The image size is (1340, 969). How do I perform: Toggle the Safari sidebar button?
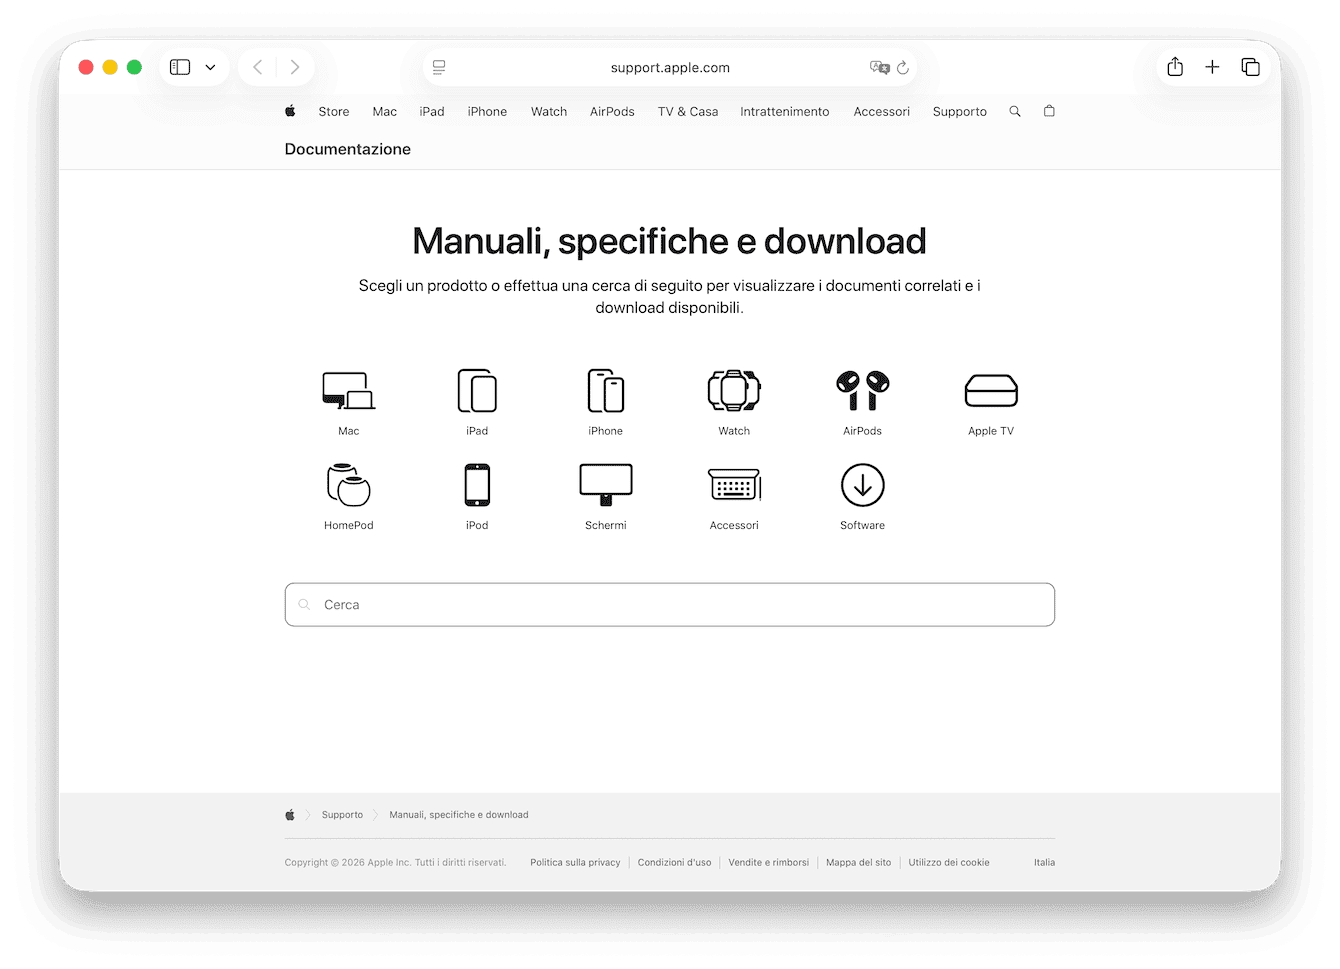tap(180, 67)
